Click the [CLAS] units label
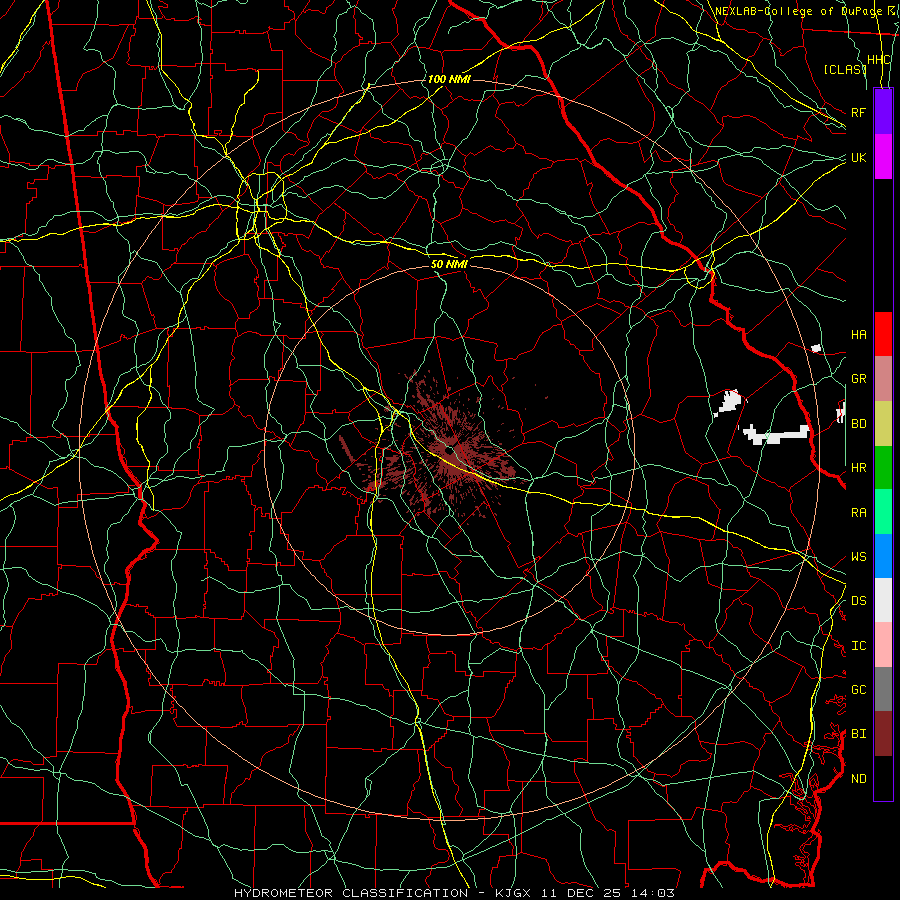 tap(845, 69)
